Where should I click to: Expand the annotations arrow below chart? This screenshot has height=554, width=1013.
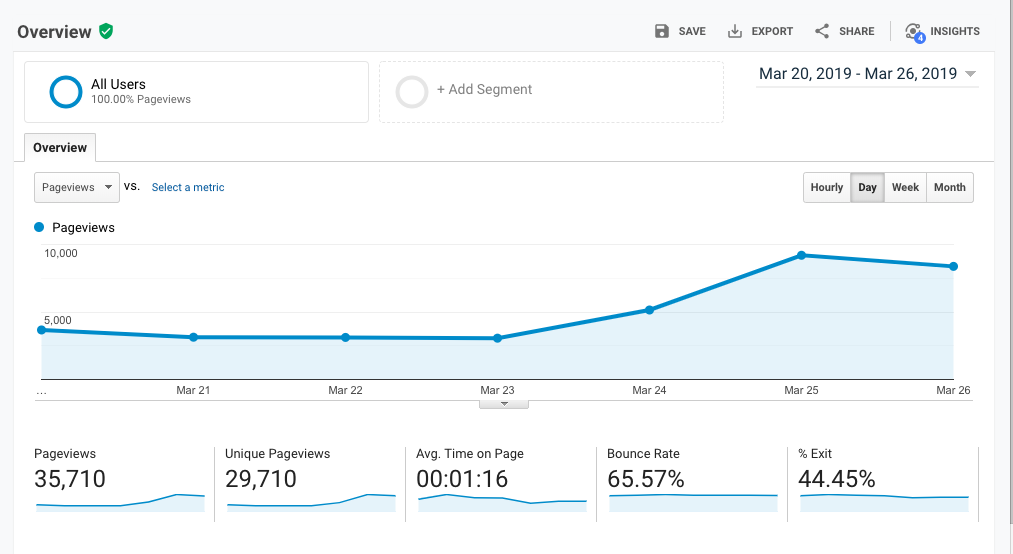click(x=504, y=404)
